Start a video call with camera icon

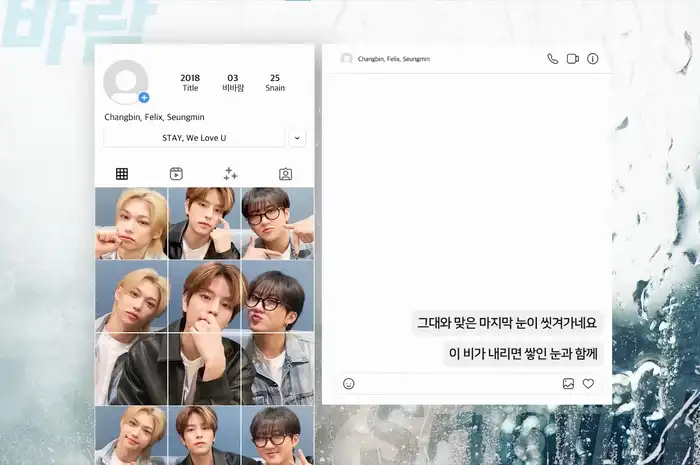click(x=573, y=59)
